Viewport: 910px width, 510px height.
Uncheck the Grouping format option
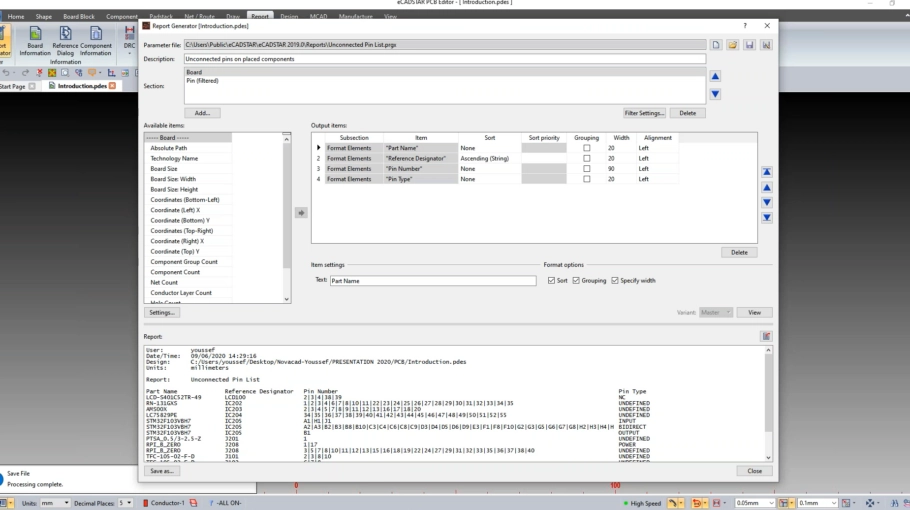click(576, 280)
